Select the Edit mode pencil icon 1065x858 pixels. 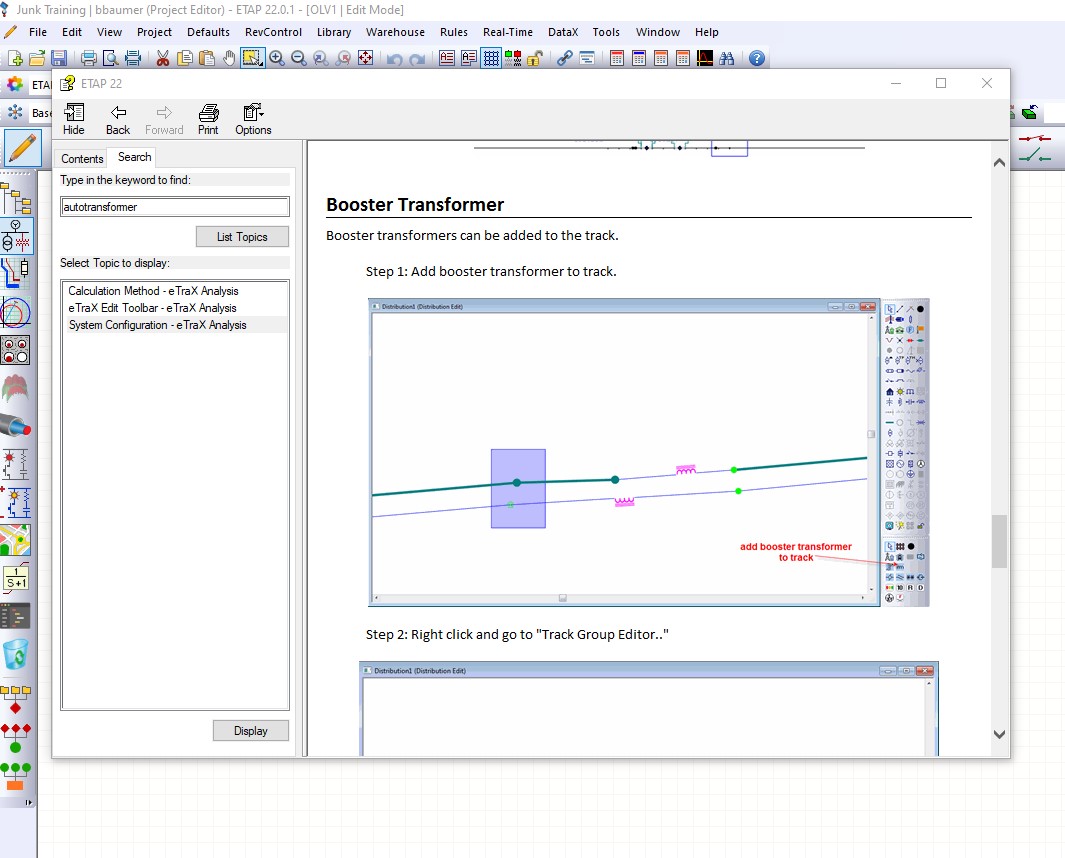[21, 149]
